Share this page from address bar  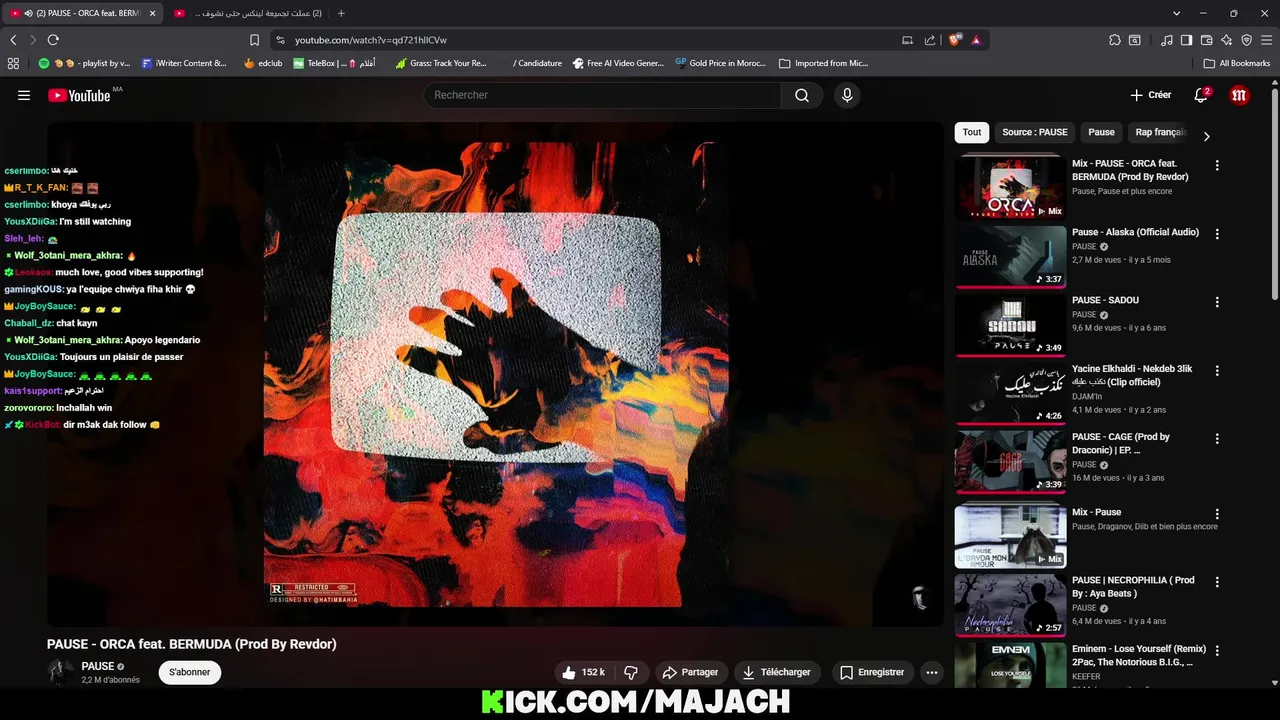930,40
